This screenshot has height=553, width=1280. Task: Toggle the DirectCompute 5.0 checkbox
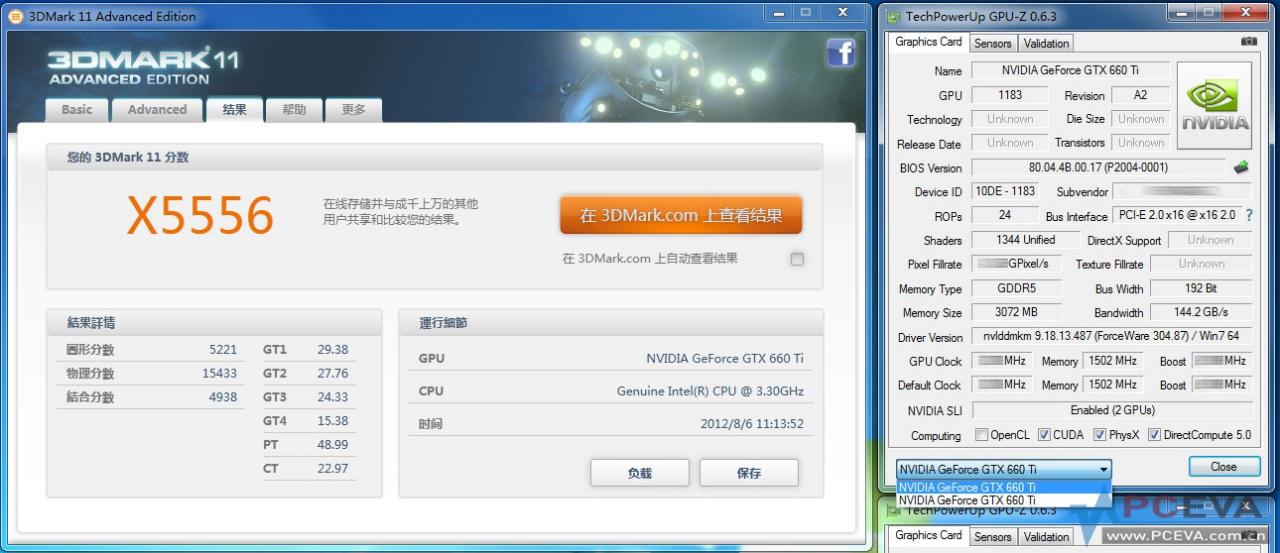tap(1154, 435)
